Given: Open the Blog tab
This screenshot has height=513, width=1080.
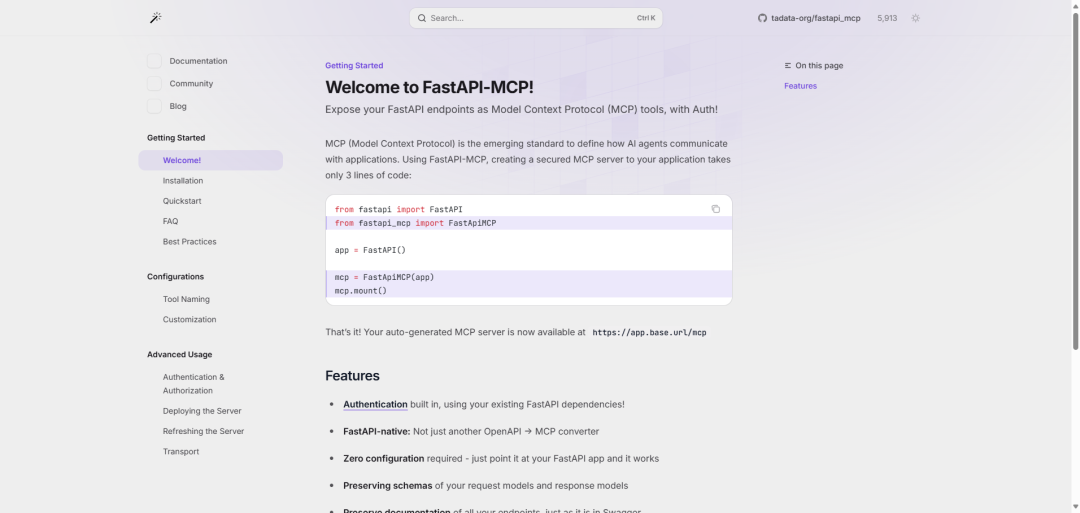Looking at the screenshot, I should 178,106.
